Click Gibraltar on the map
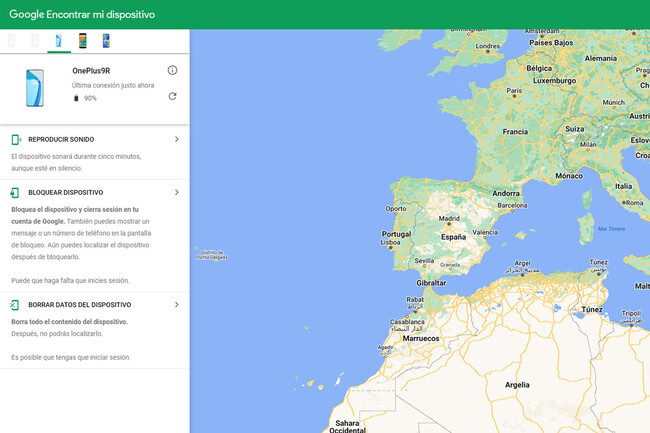Screen dimensions: 650x433 (x=431, y=283)
